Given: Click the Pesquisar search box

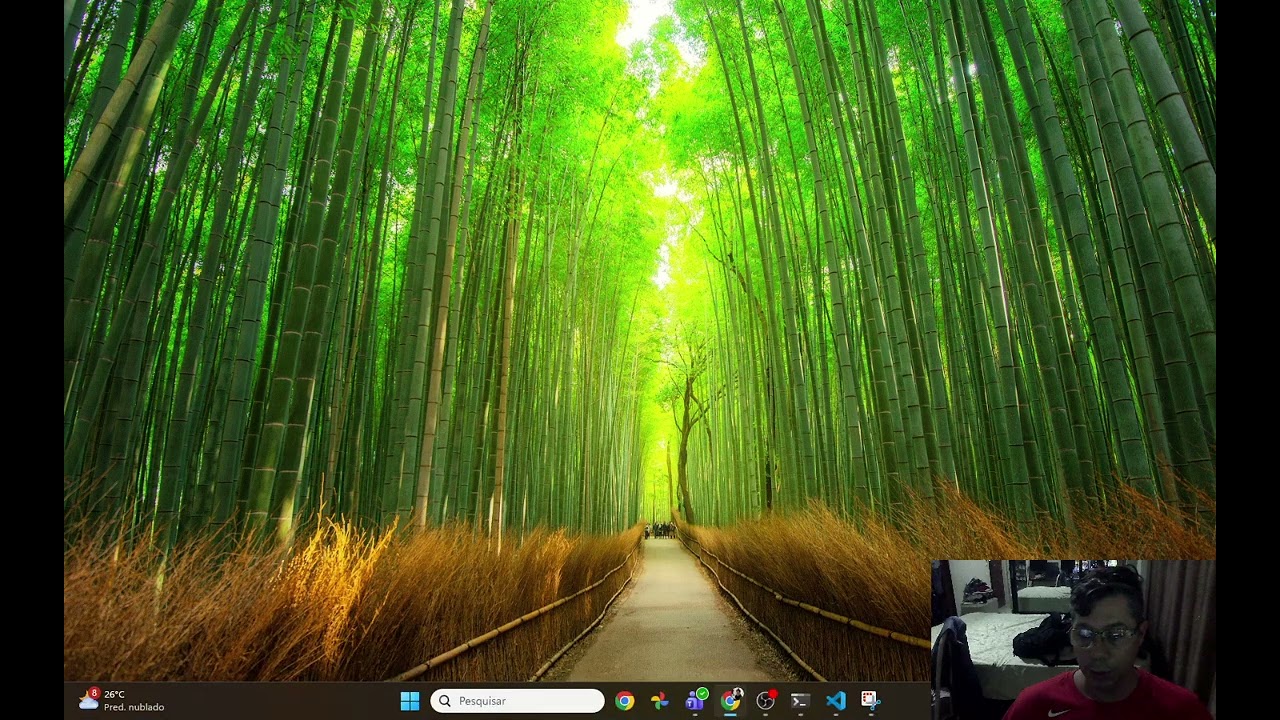Looking at the screenshot, I should pyautogui.click(x=517, y=701).
